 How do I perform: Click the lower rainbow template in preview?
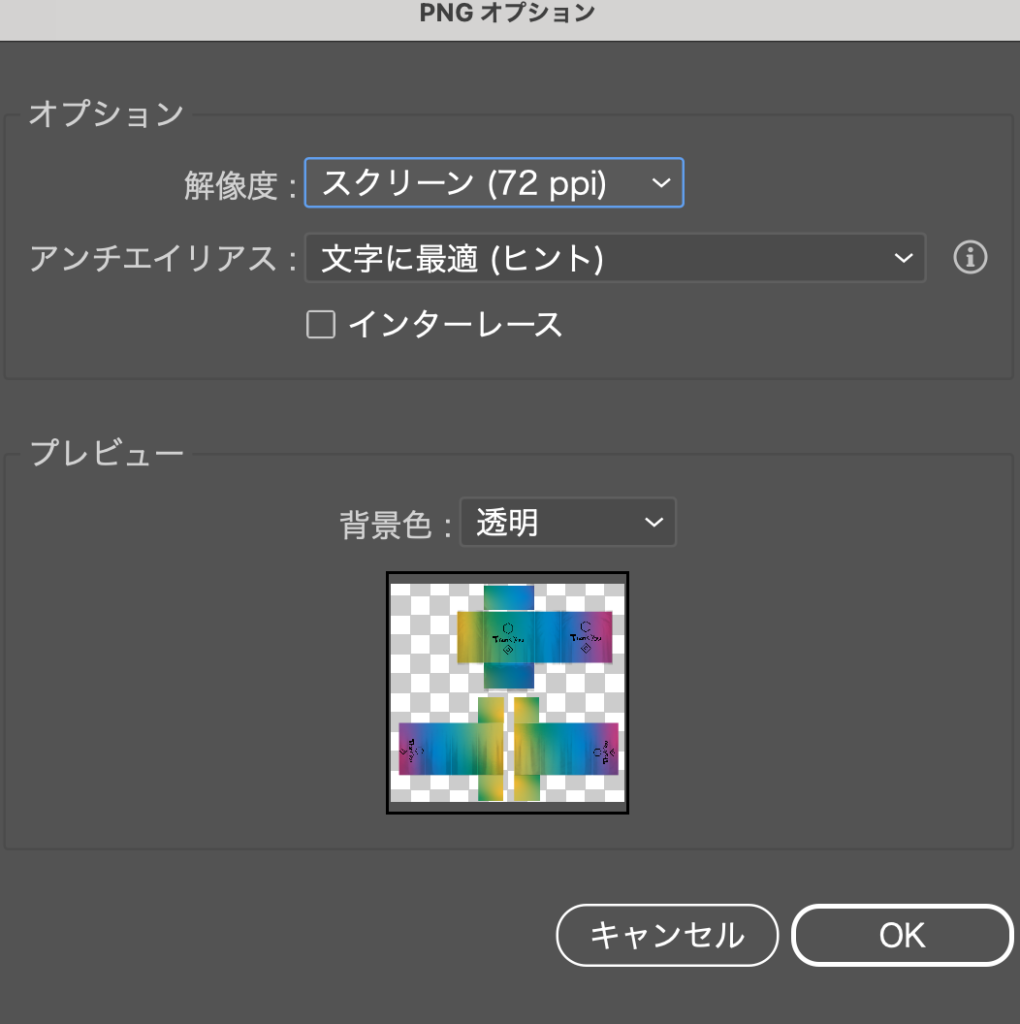coord(508,749)
